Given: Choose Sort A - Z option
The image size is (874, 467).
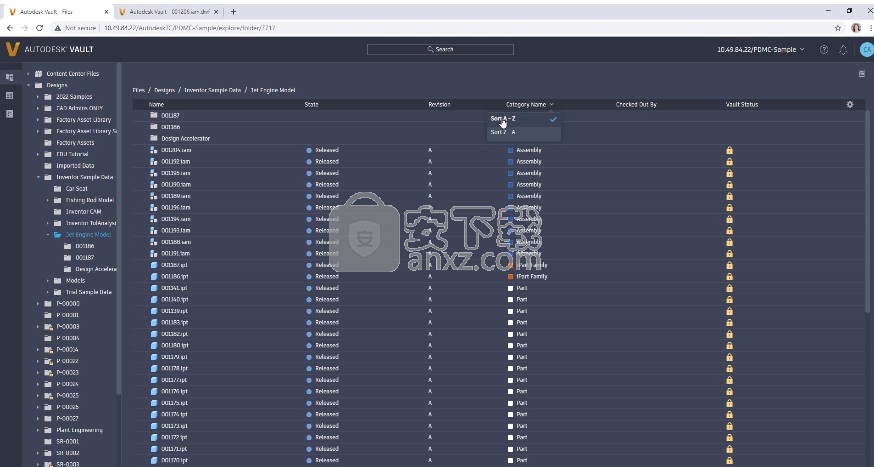Looking at the screenshot, I should coord(524,119).
